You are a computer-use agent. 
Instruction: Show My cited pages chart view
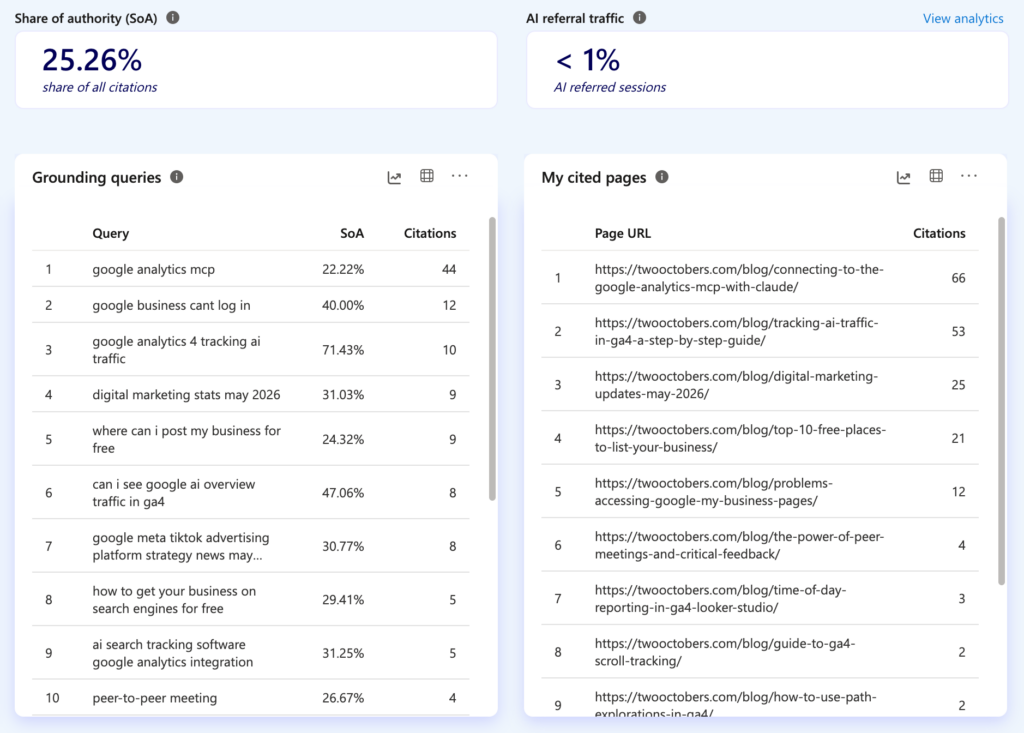click(903, 177)
